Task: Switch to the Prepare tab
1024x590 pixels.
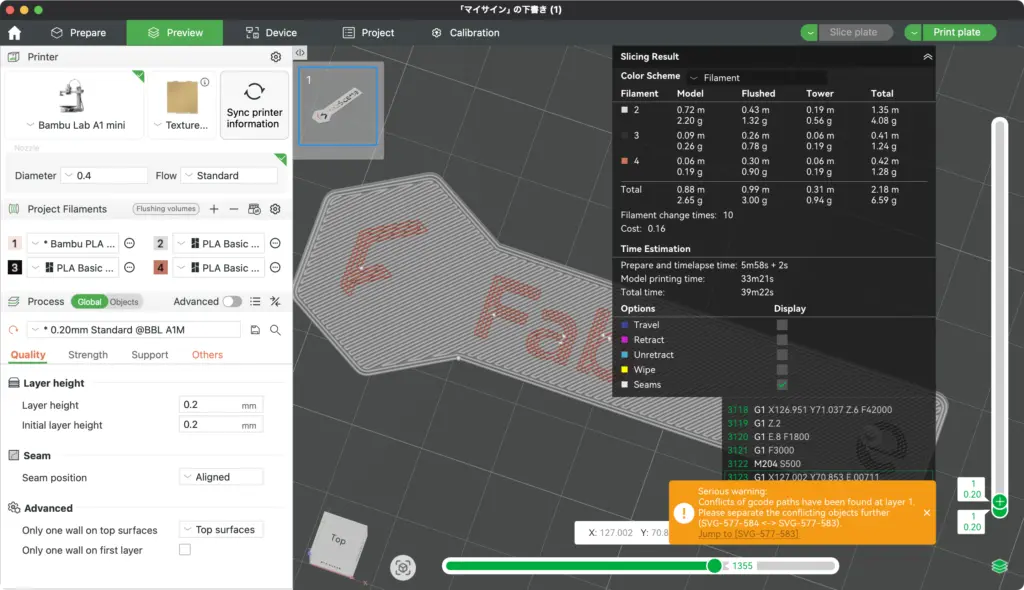Action: (x=78, y=33)
